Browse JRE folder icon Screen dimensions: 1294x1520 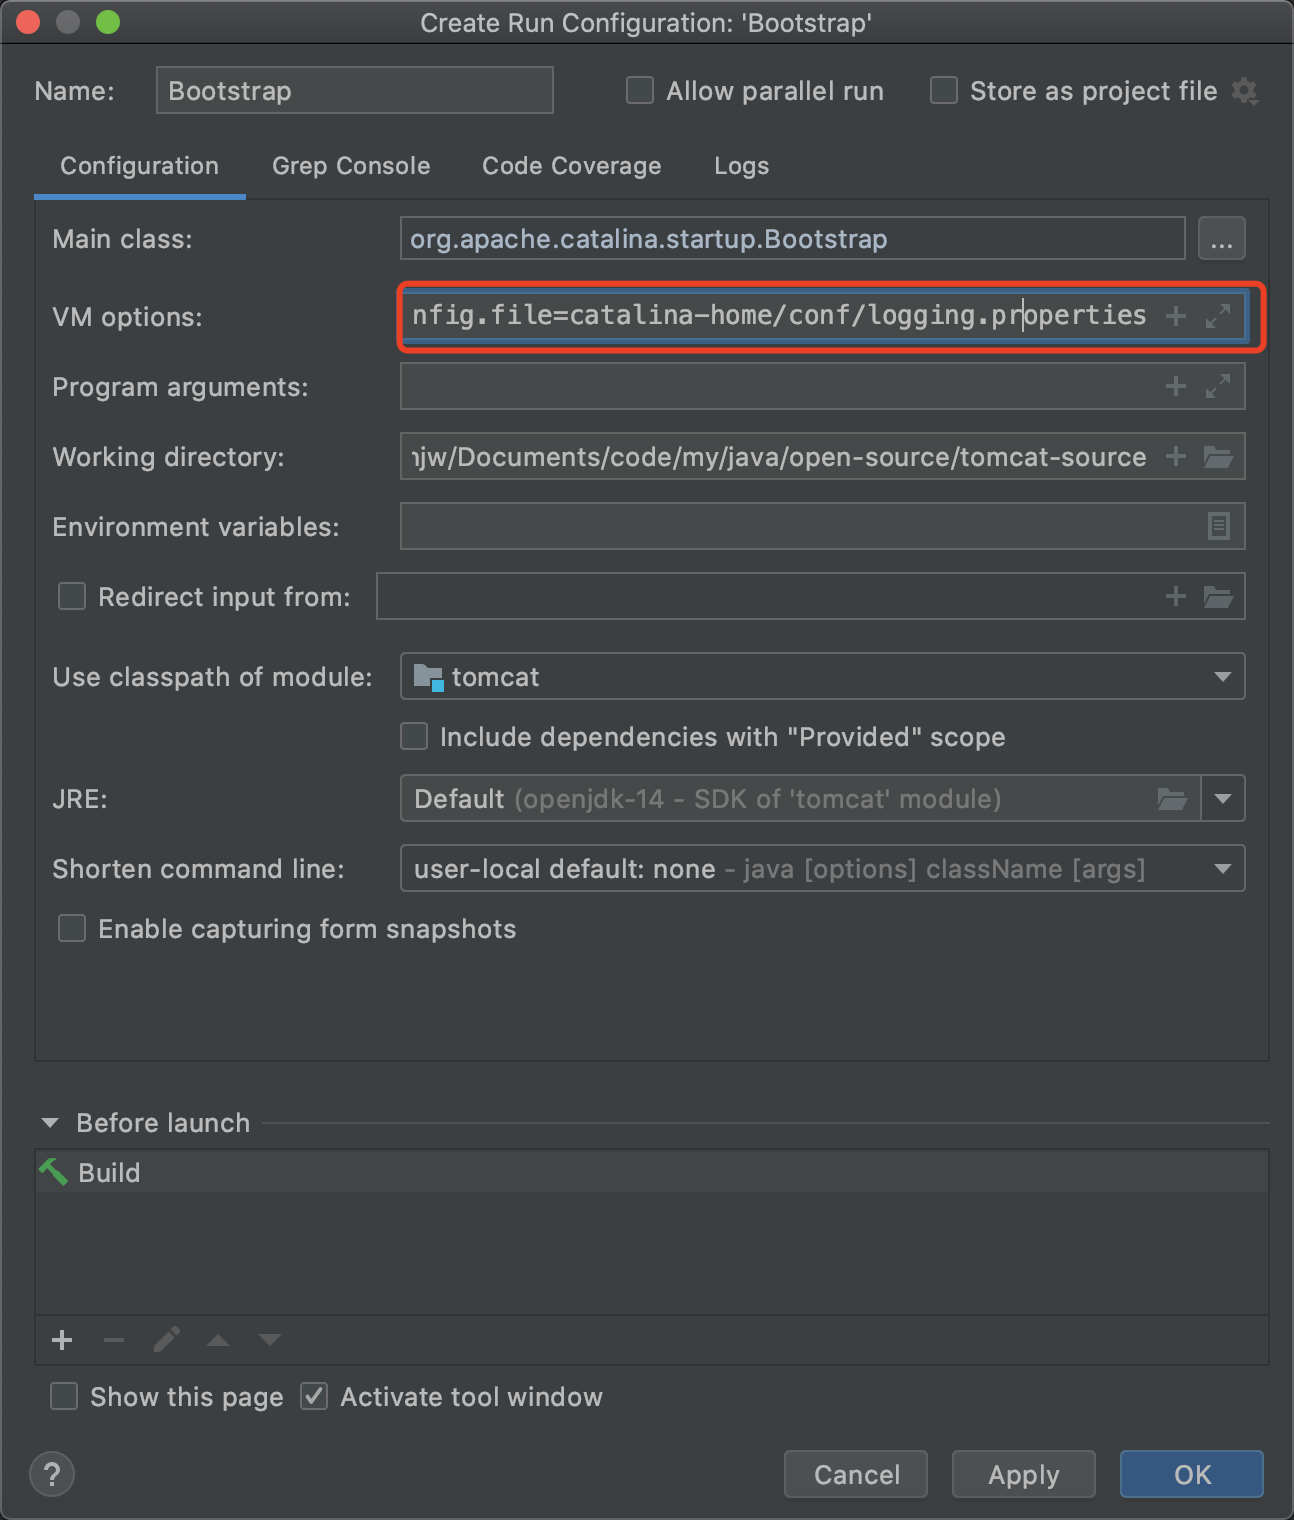click(1172, 798)
